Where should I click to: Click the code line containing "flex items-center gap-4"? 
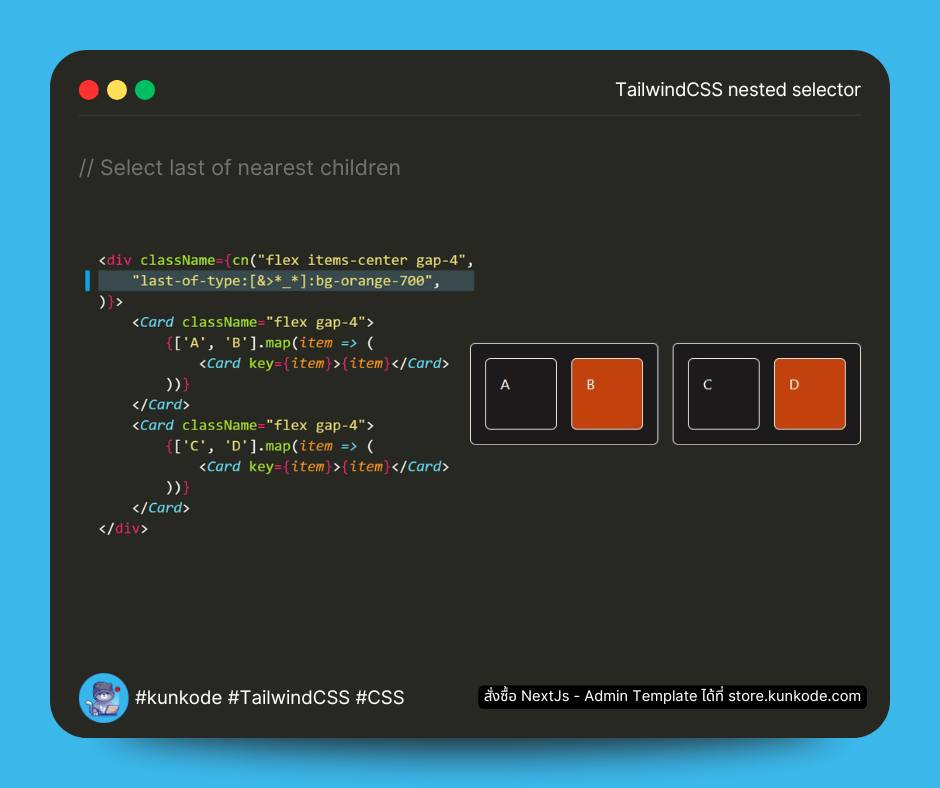[286, 260]
